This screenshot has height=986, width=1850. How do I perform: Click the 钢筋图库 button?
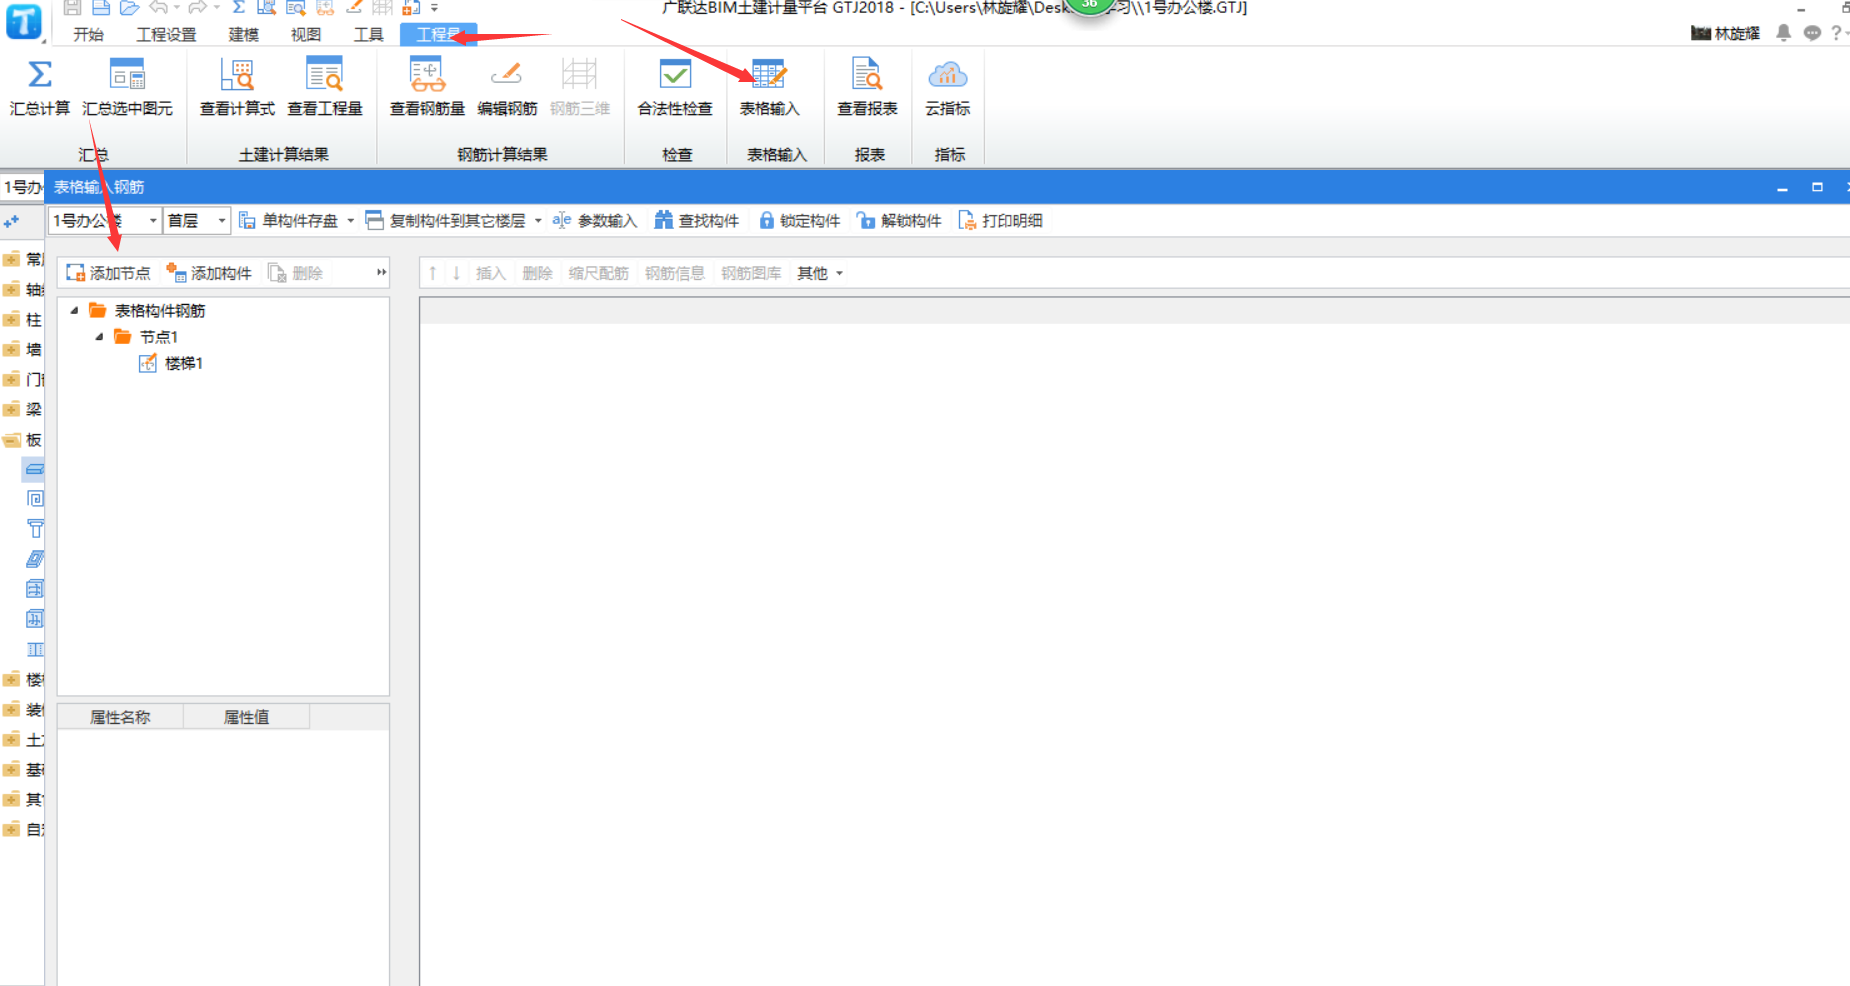click(x=751, y=273)
